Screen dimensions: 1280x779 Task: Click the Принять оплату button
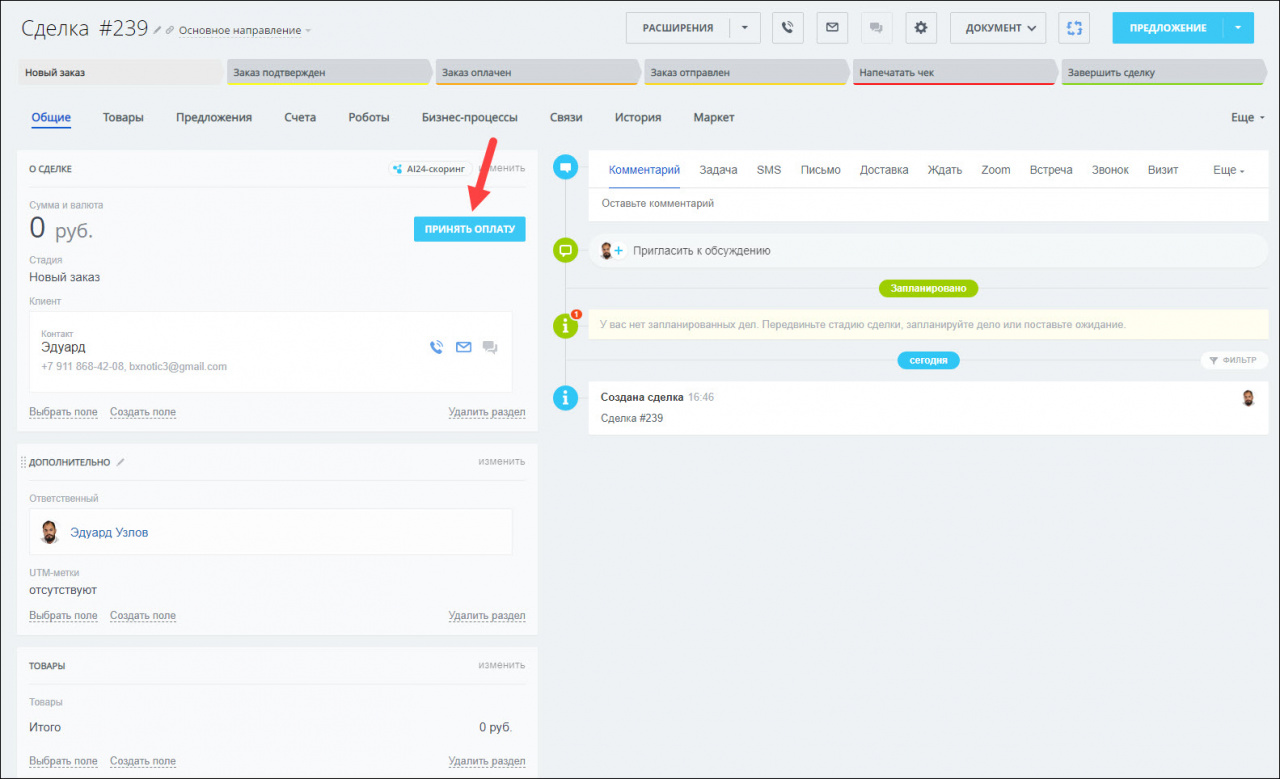[x=469, y=229]
